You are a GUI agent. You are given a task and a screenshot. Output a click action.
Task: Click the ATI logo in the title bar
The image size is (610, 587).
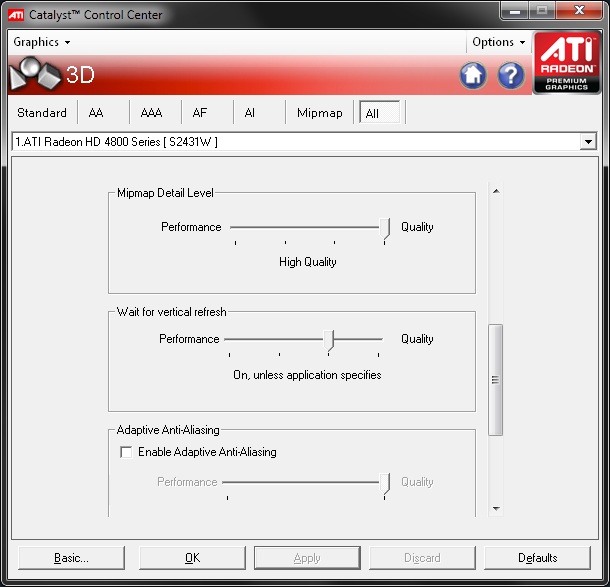[x=16, y=15]
